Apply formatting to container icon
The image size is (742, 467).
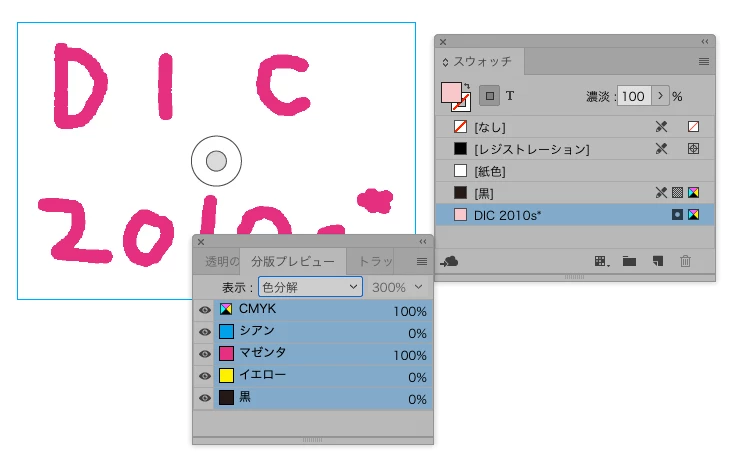[x=490, y=96]
